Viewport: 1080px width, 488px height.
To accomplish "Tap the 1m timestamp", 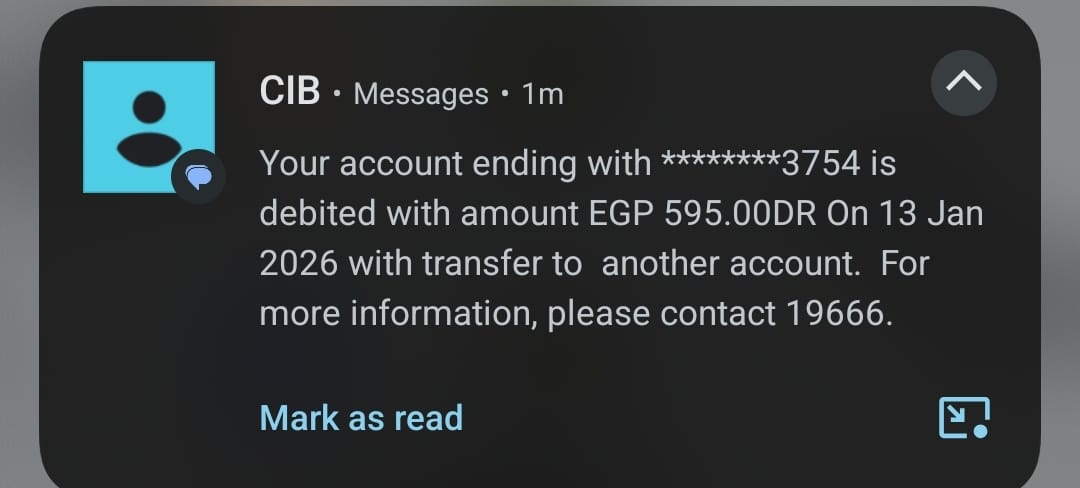I will pos(543,94).
